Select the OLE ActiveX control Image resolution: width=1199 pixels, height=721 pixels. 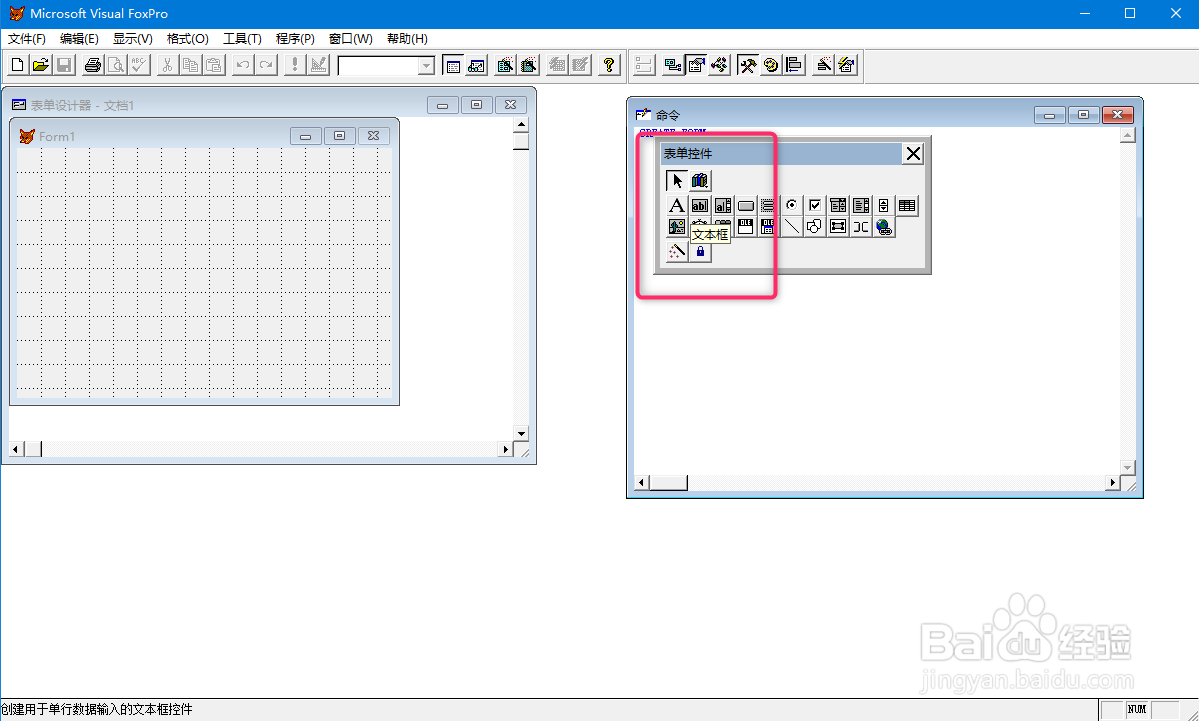click(746, 227)
